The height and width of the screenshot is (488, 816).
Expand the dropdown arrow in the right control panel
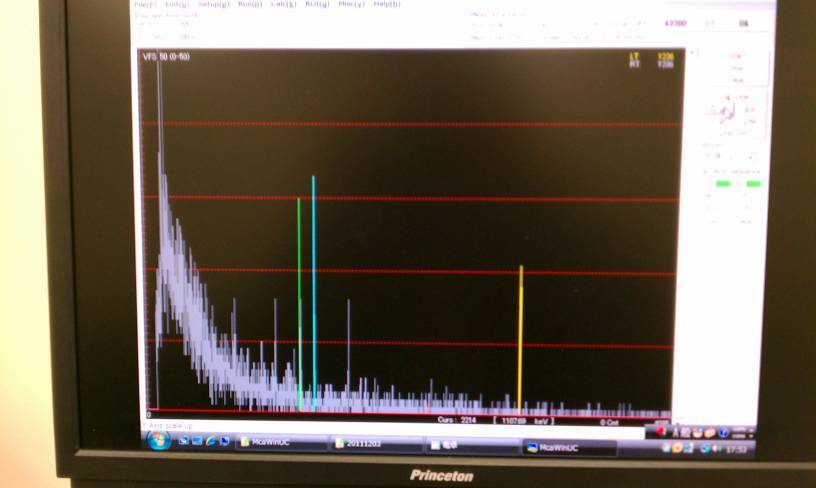click(x=751, y=157)
